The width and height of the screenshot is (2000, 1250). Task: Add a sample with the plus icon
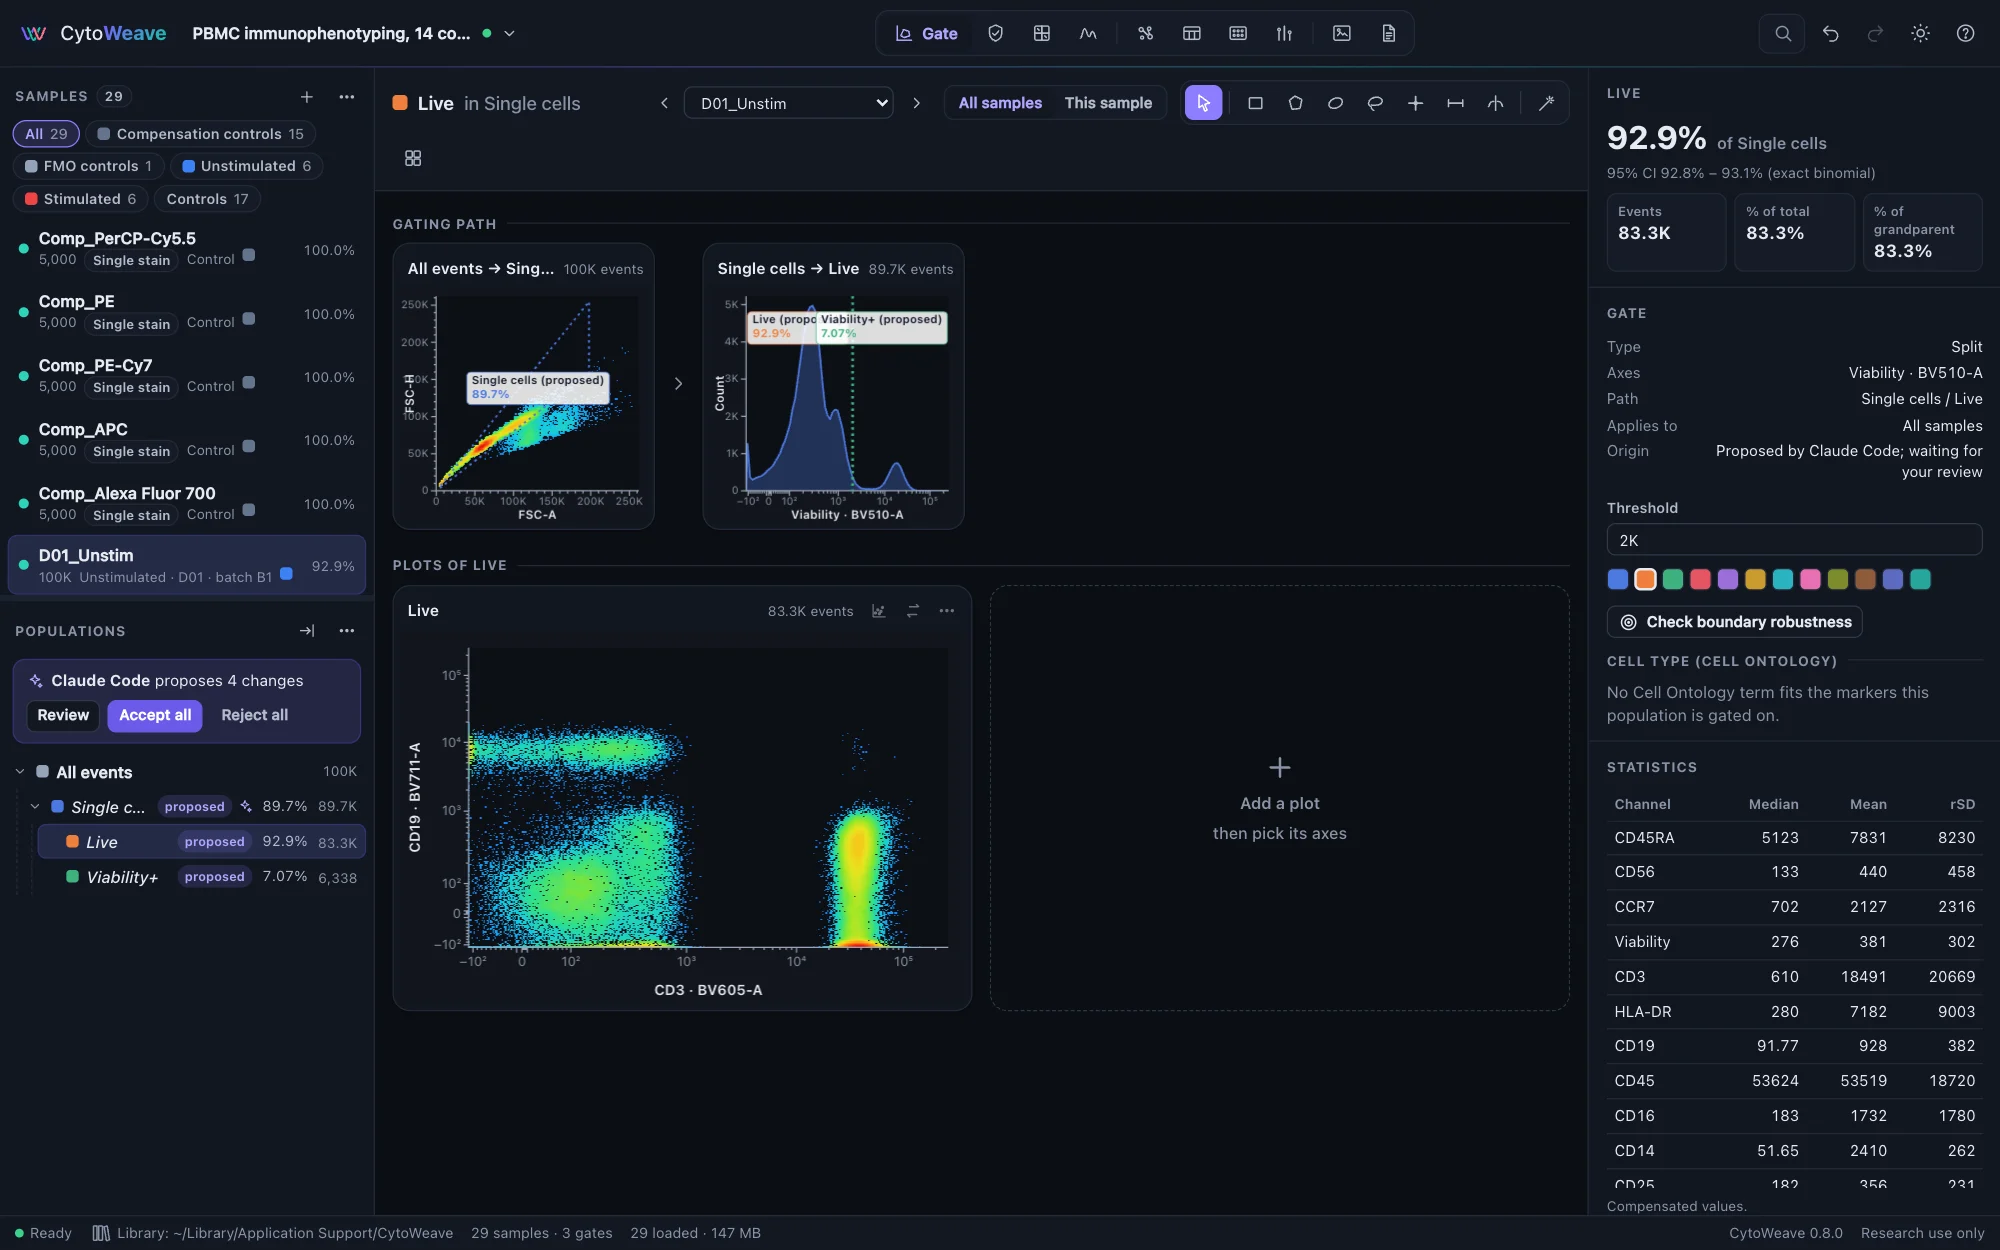(x=307, y=96)
